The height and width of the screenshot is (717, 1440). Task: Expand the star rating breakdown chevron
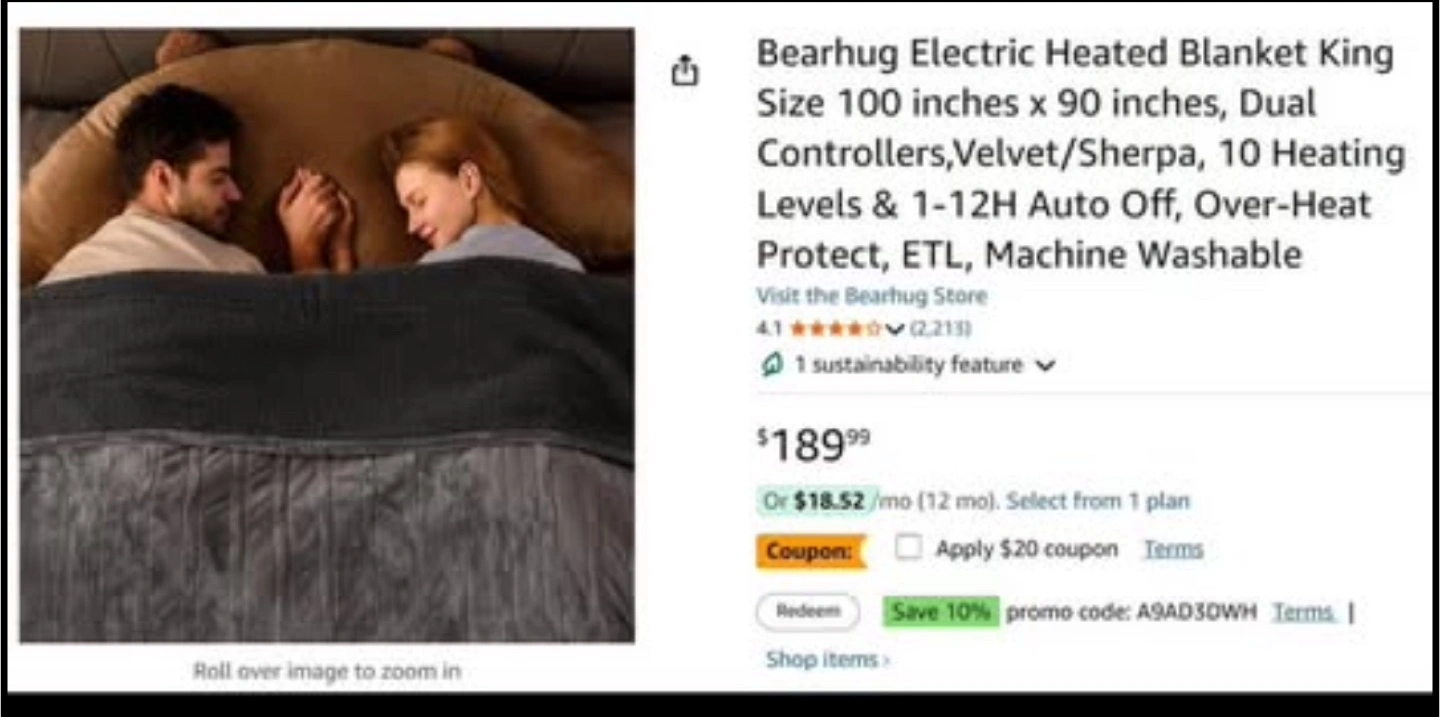(x=895, y=329)
